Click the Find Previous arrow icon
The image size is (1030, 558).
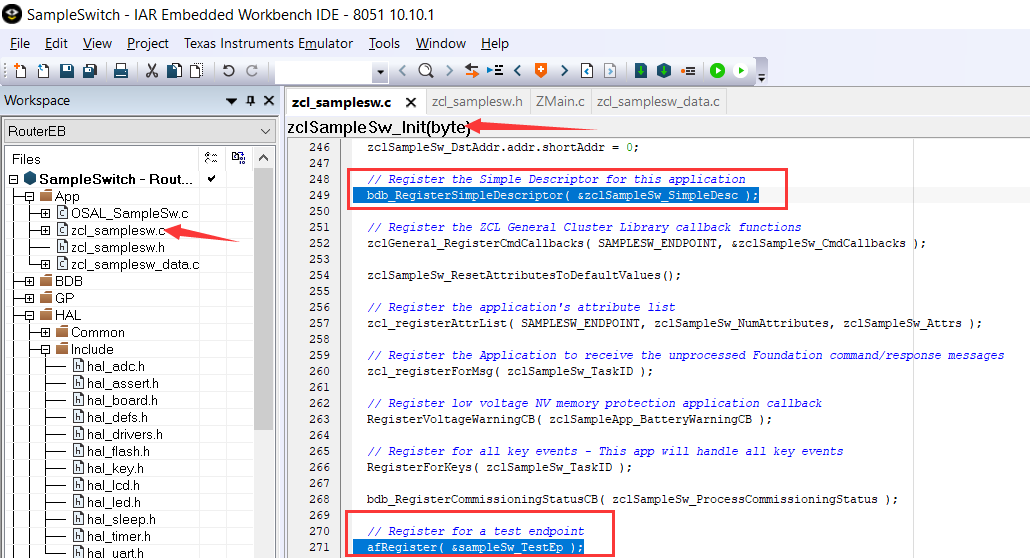(403, 70)
